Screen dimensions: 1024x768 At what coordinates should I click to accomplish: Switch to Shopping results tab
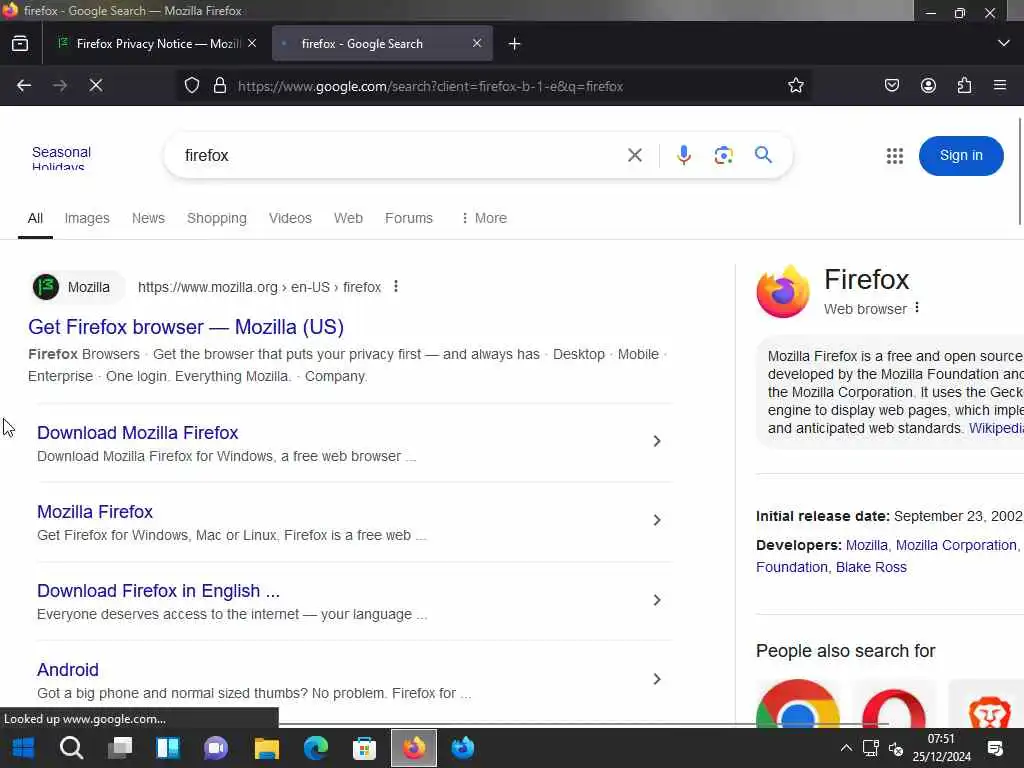(x=217, y=218)
